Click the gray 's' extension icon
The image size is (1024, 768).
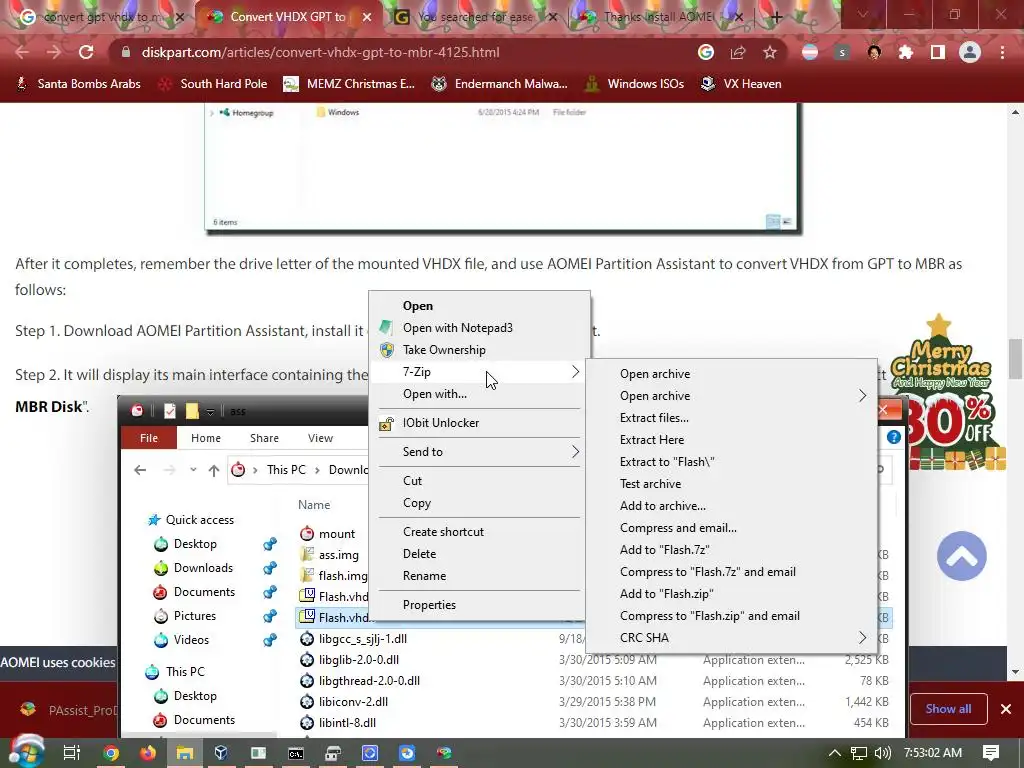tap(842, 52)
